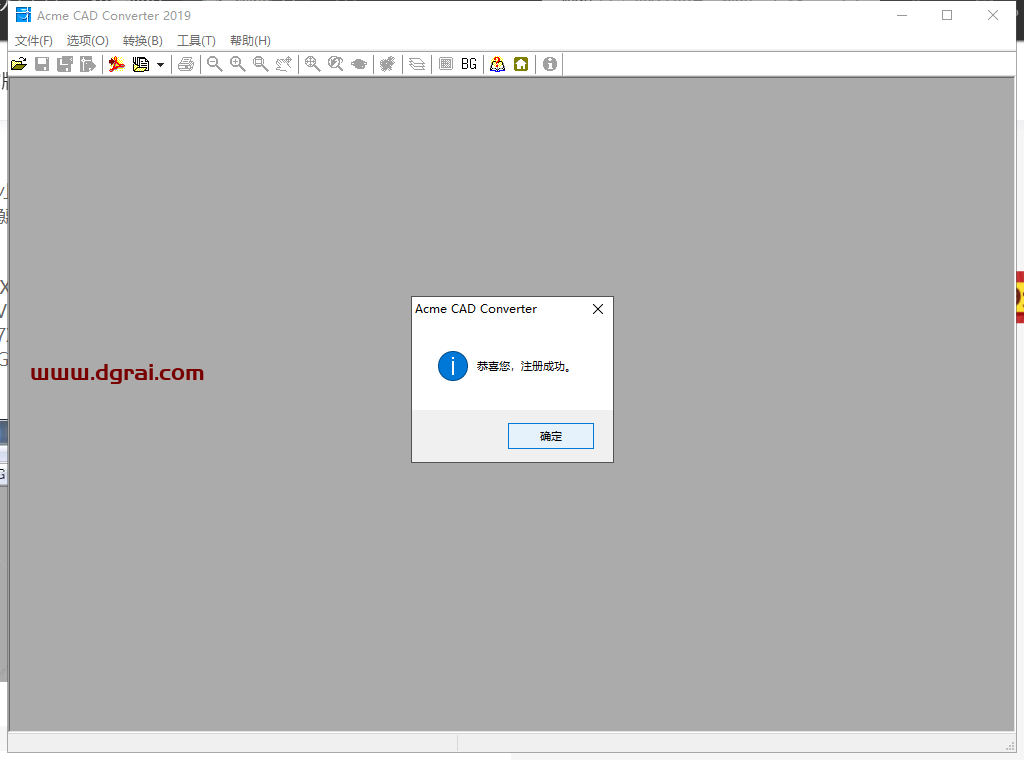1024x760 pixels.
Task: Close the Acme CAD Converter message dialog
Action: 598,309
